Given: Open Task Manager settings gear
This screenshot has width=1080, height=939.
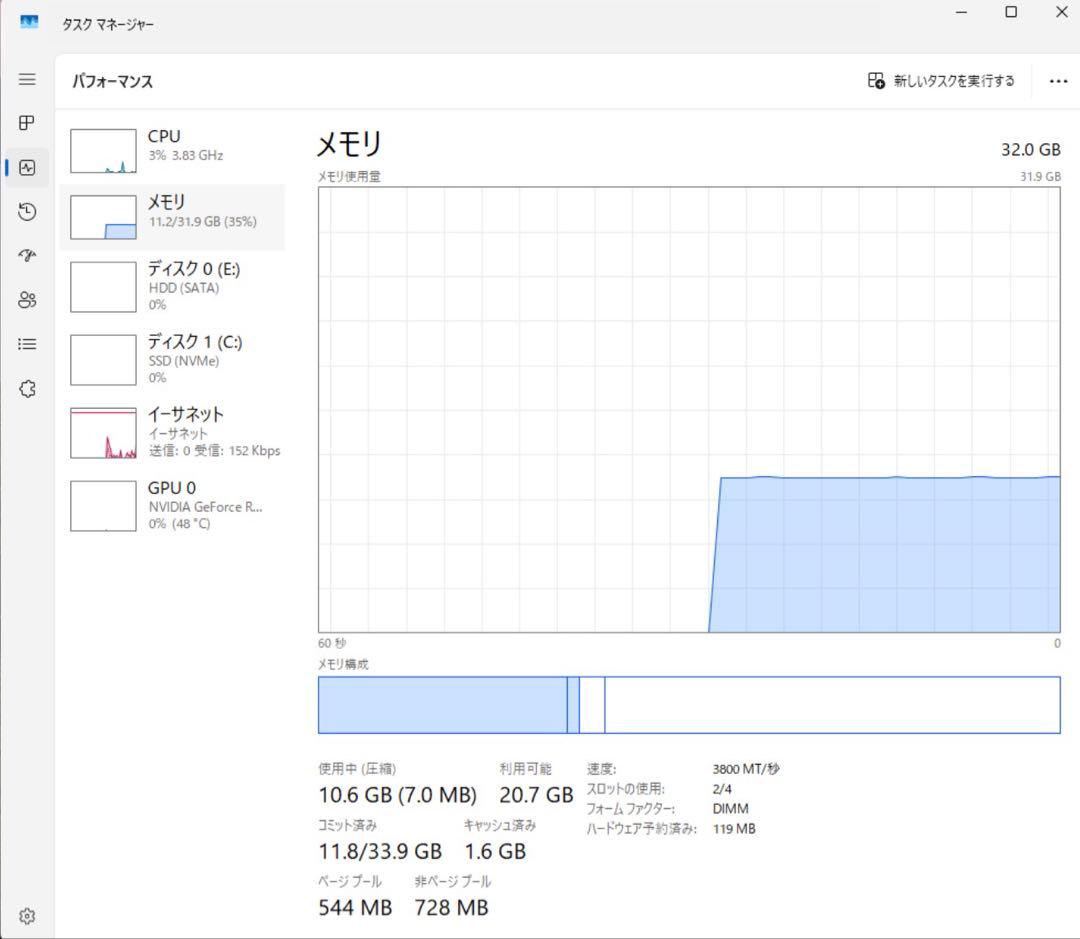Looking at the screenshot, I should point(27,916).
